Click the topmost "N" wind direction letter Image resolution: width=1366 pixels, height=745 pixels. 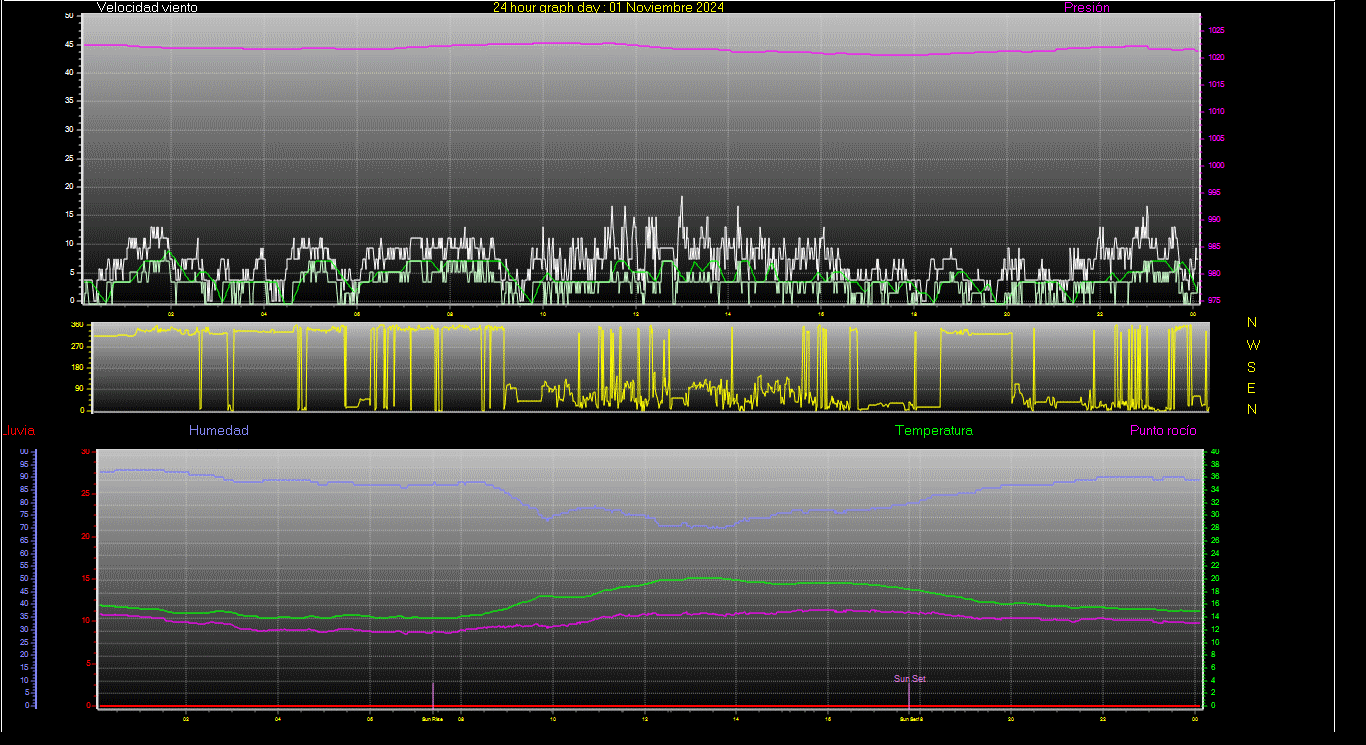1252,322
